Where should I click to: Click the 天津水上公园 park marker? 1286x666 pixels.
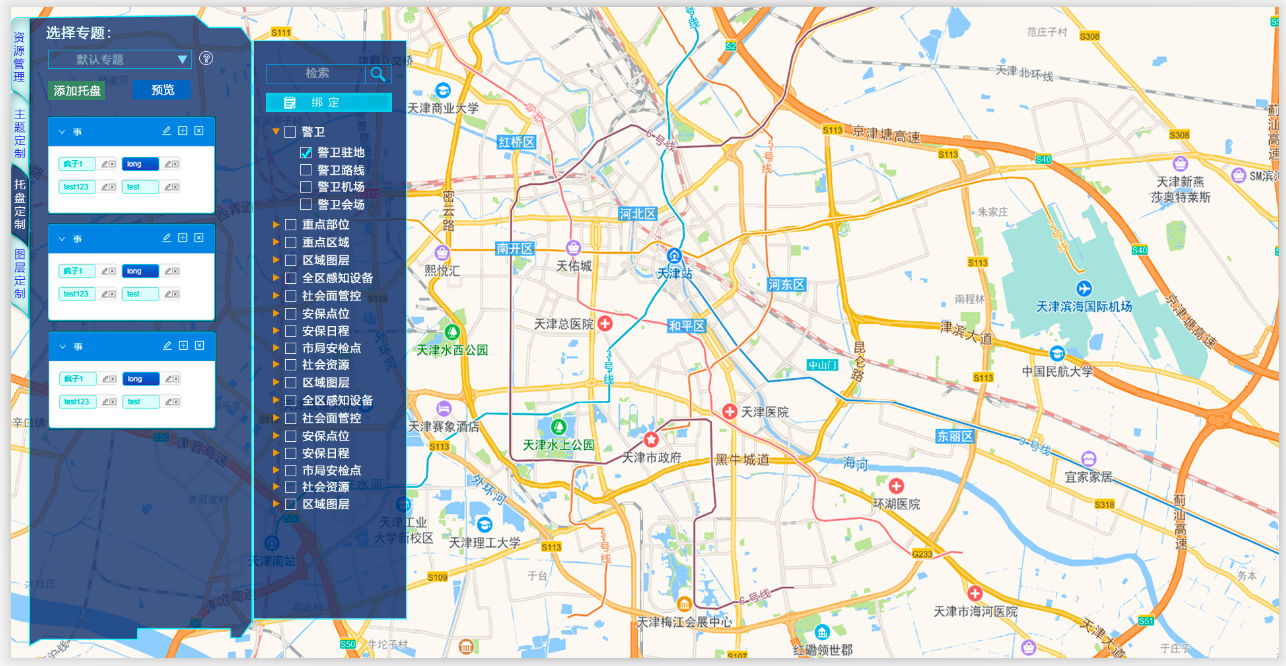559,427
